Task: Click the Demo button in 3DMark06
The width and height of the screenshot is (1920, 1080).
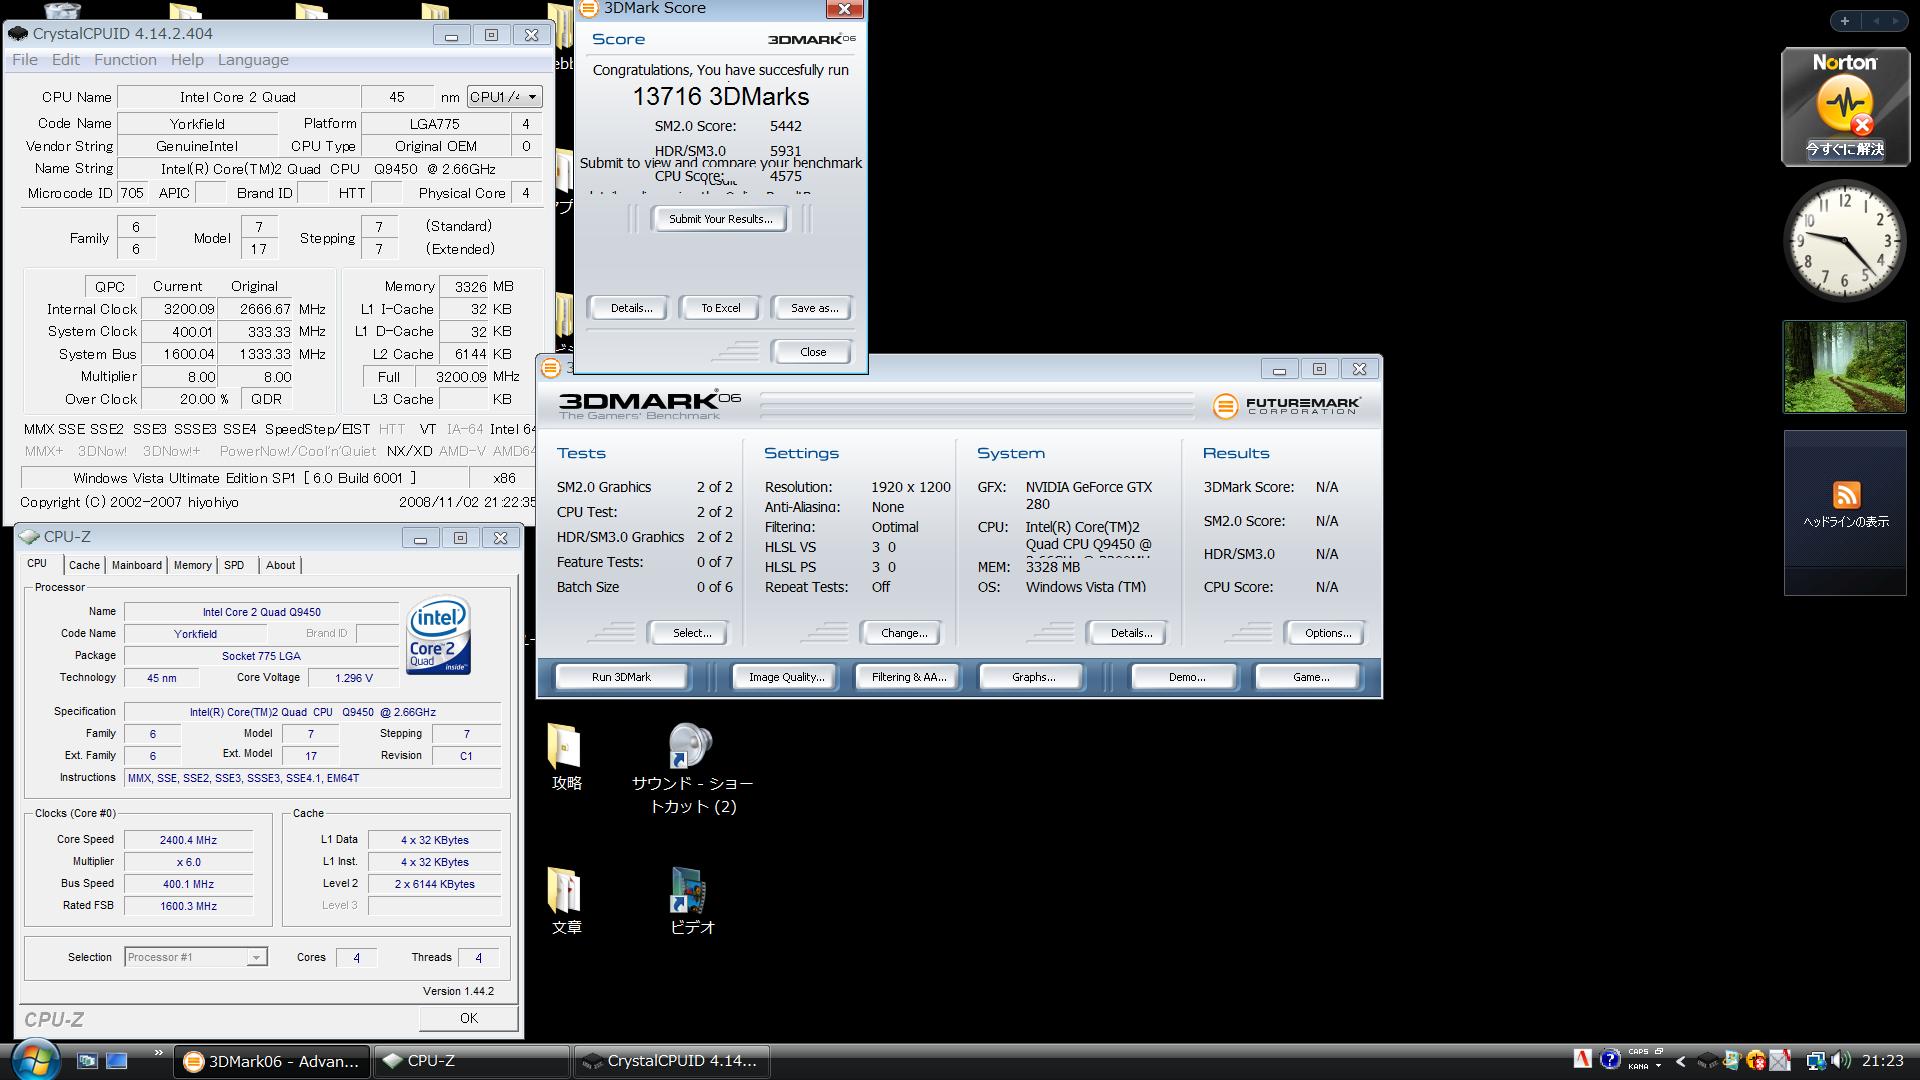Action: coord(1186,677)
